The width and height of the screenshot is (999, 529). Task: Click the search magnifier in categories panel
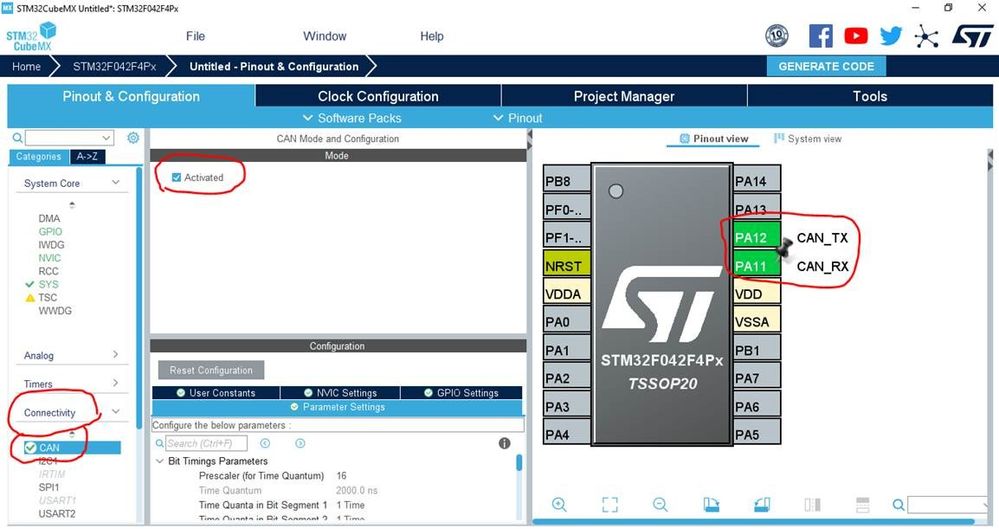pos(17,138)
